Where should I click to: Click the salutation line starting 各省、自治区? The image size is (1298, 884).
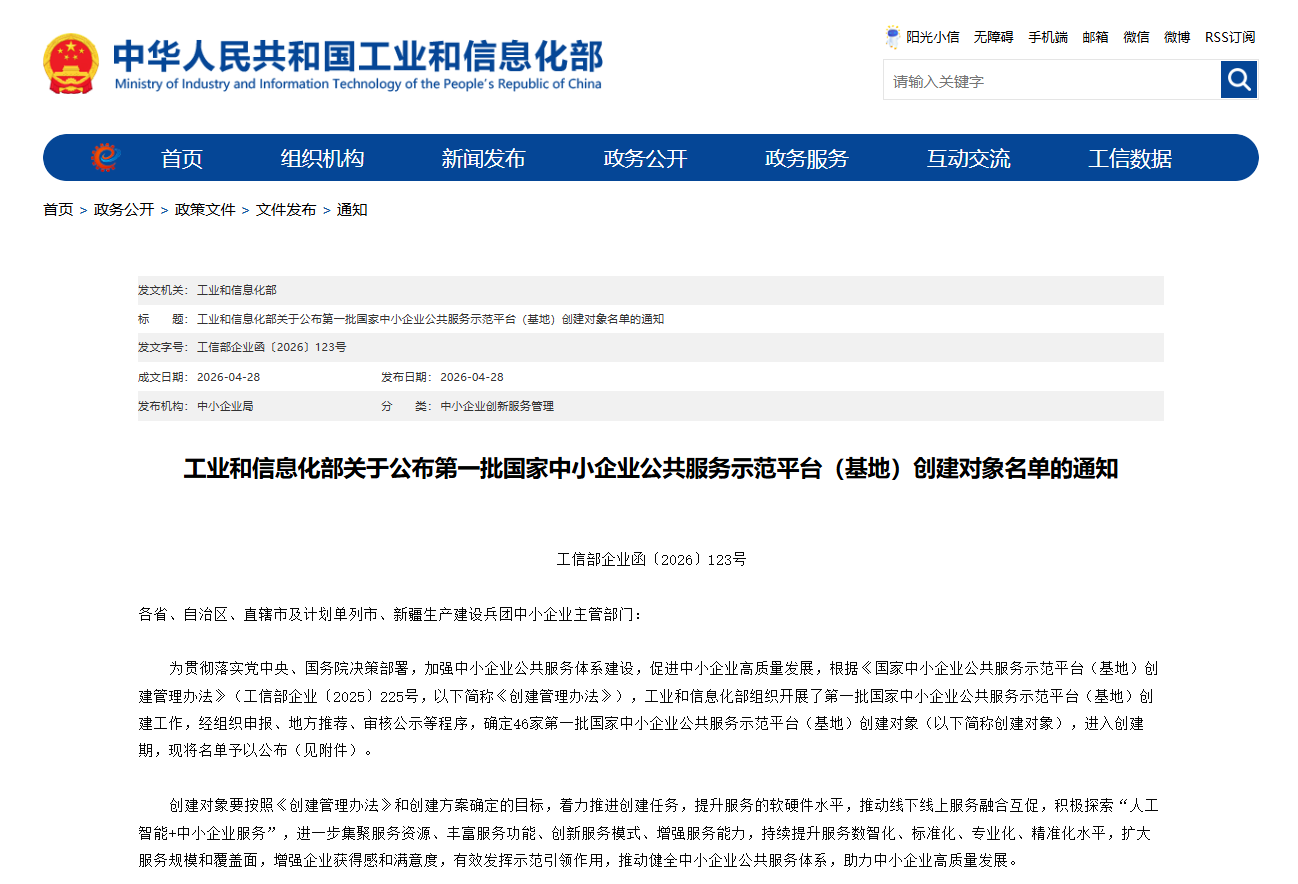390,614
